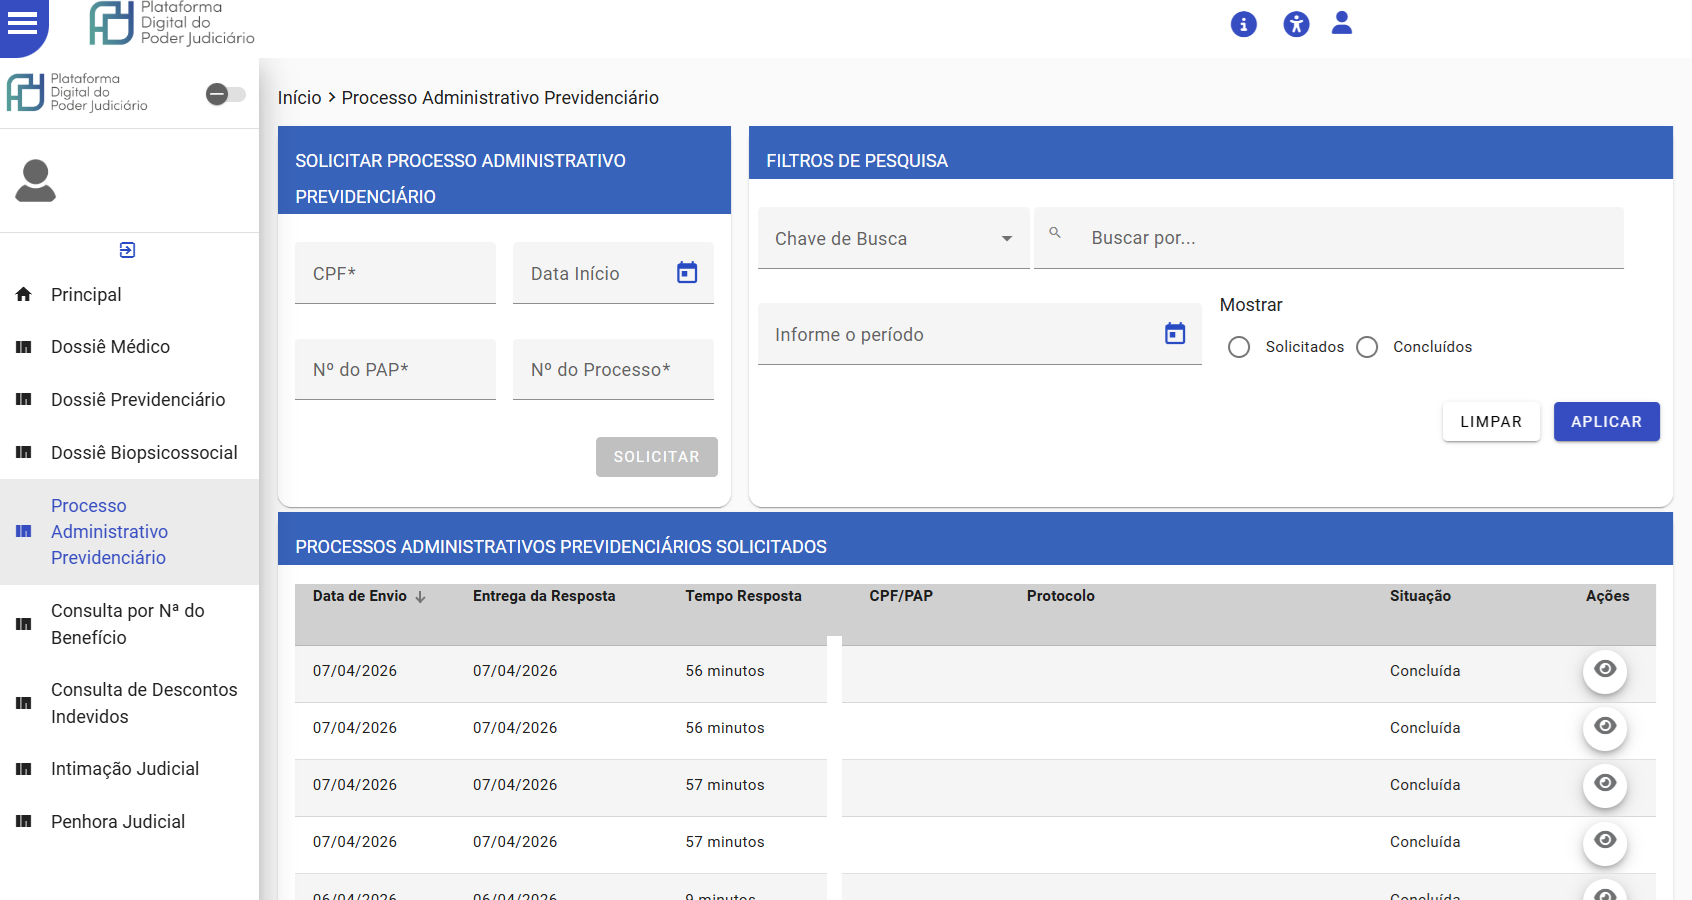The height and width of the screenshot is (900, 1692).
Task: View details of first 56 minutos row
Action: pyautogui.click(x=1605, y=671)
